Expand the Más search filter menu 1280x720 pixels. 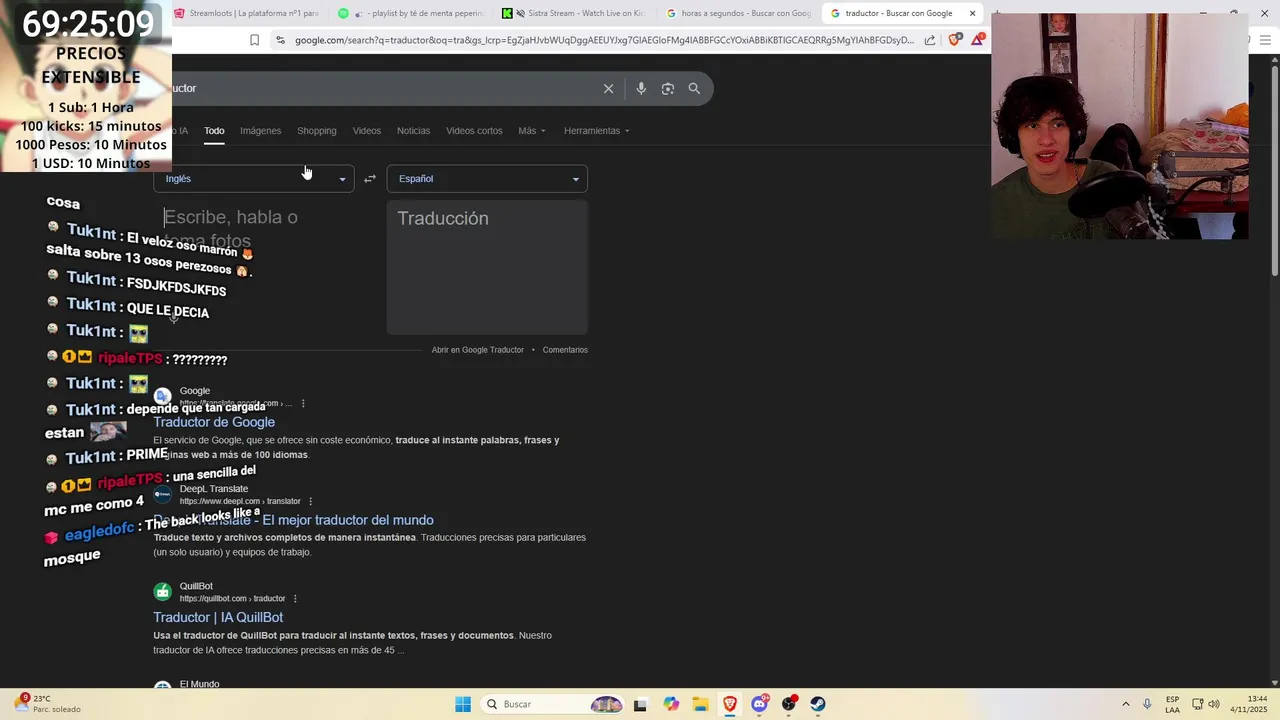click(531, 131)
